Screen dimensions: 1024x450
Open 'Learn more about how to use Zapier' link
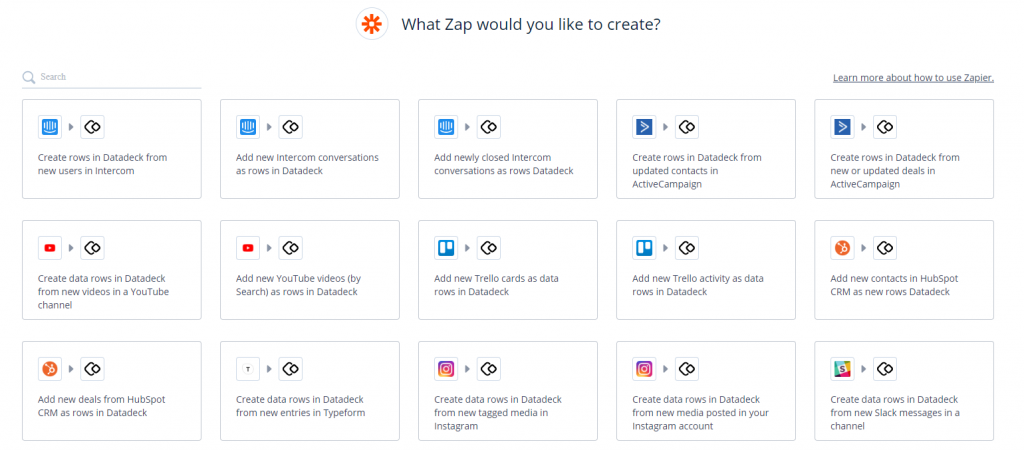[913, 78]
